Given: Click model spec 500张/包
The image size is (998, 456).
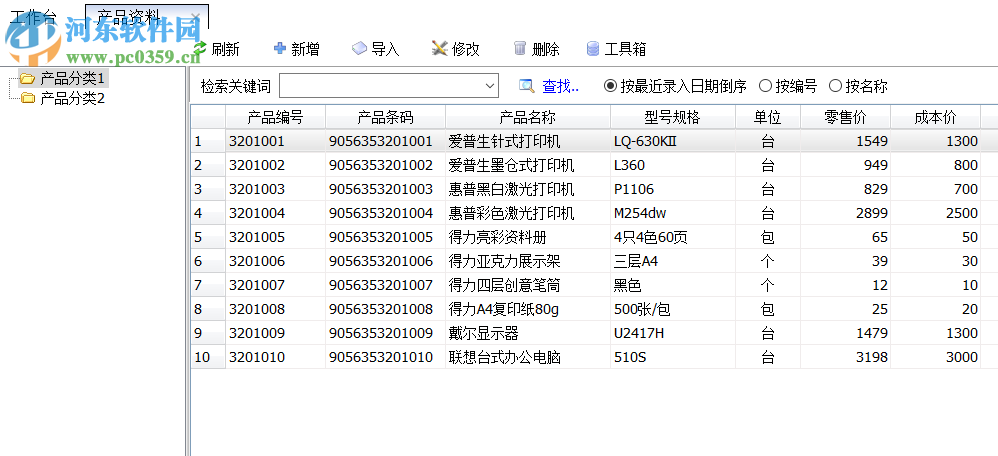Looking at the screenshot, I should click(642, 310).
